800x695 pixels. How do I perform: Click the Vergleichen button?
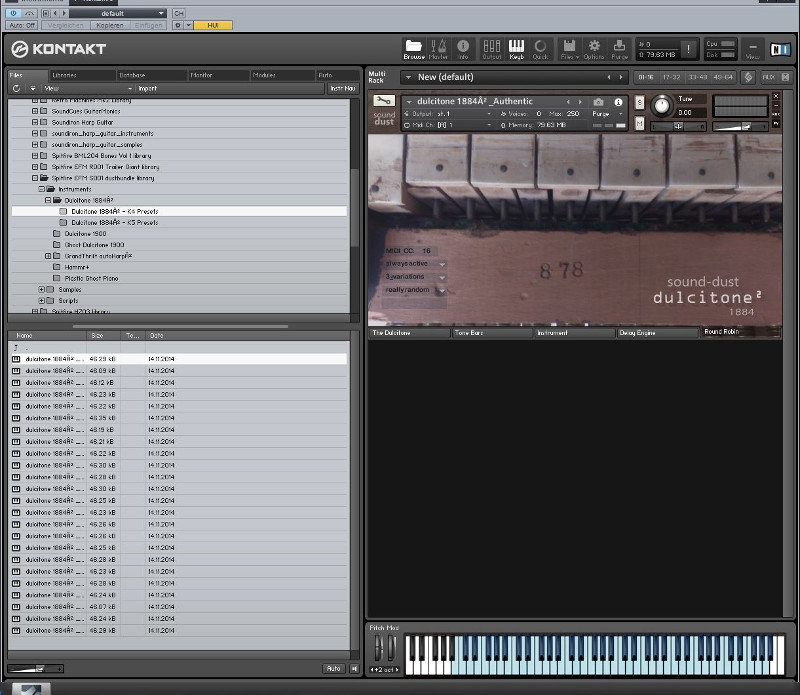(65, 25)
